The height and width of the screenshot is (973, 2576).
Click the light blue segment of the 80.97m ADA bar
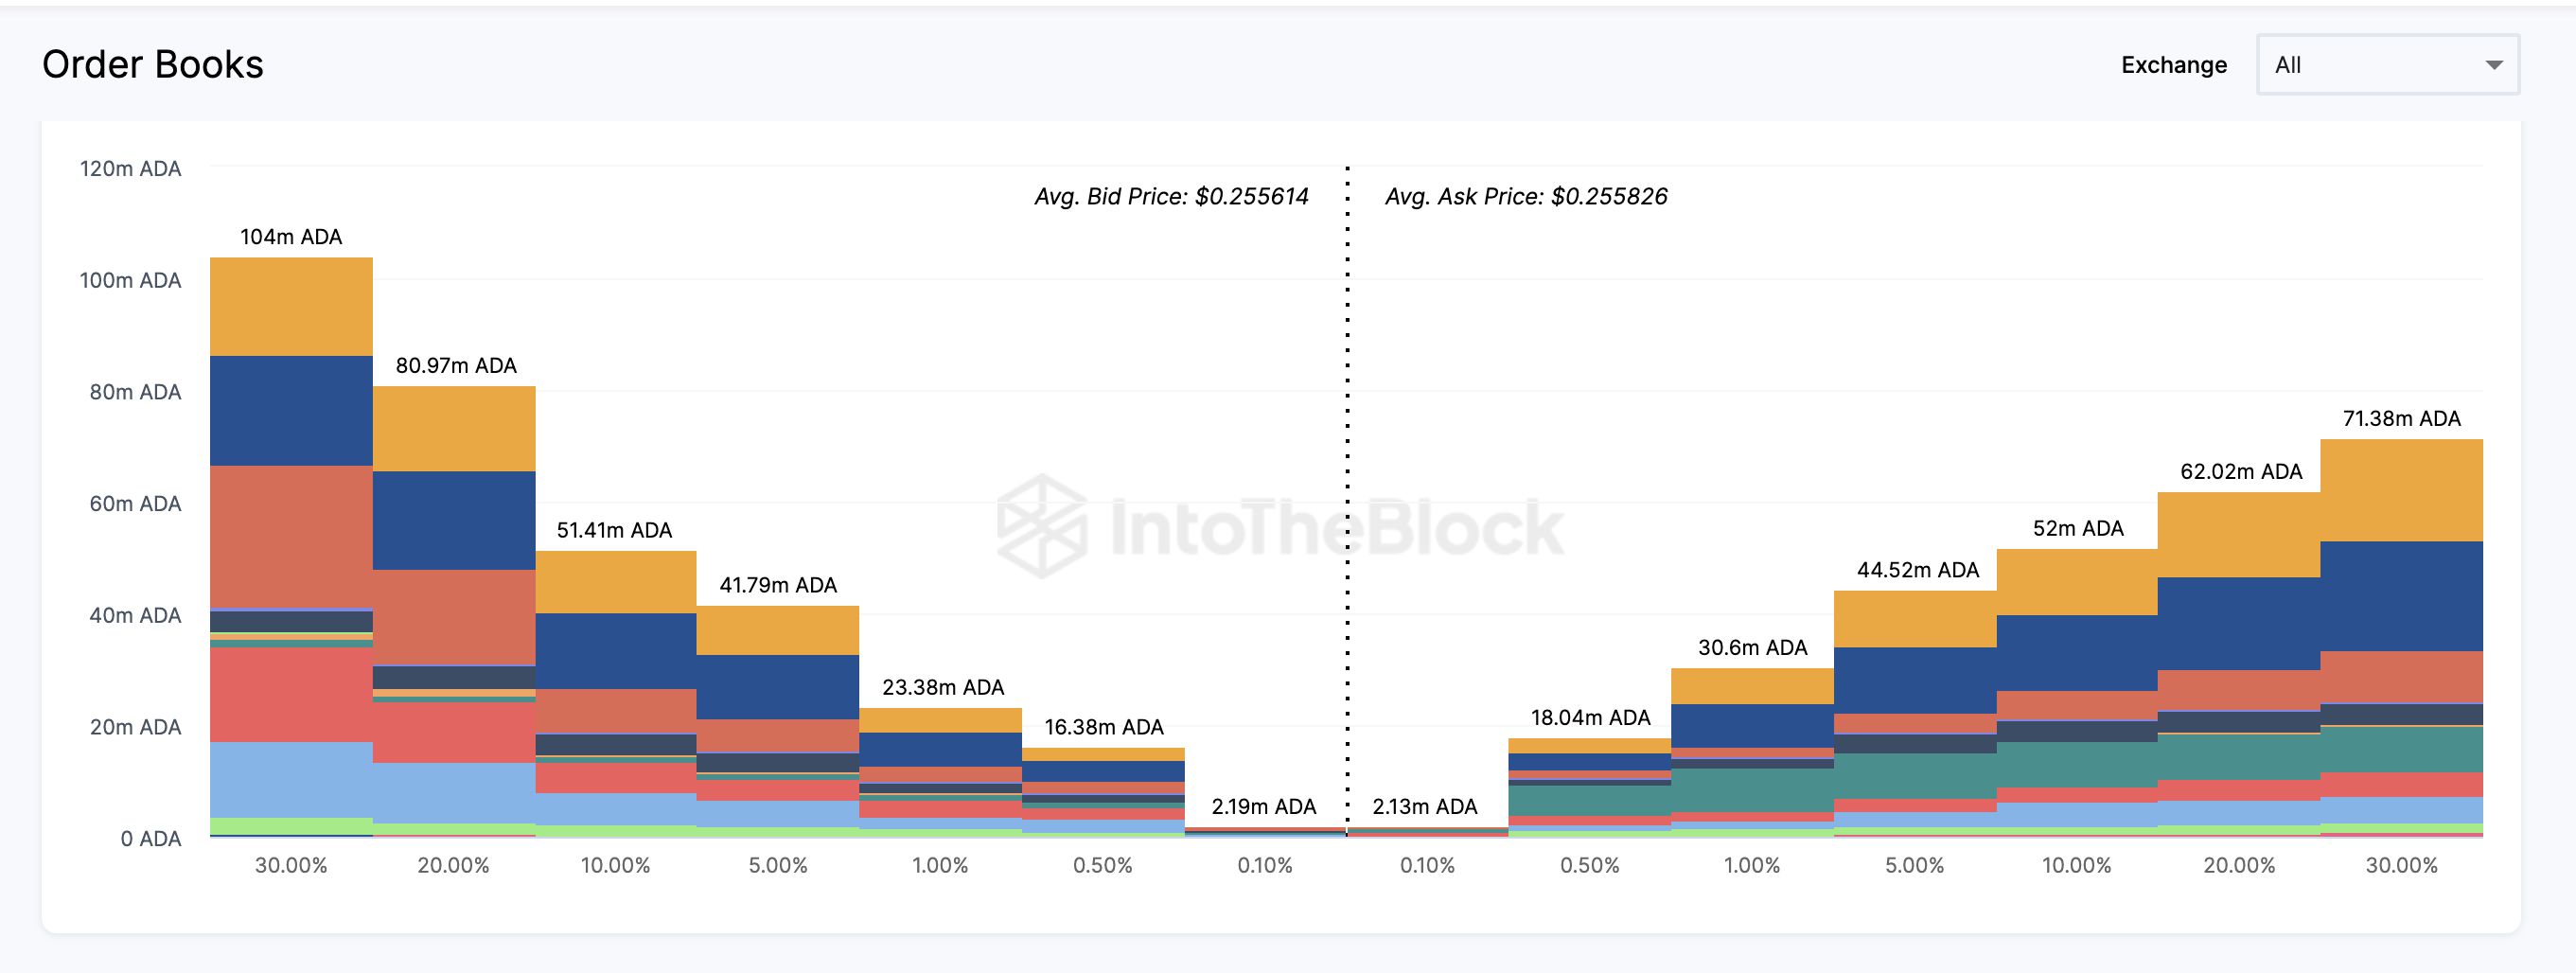454,793
